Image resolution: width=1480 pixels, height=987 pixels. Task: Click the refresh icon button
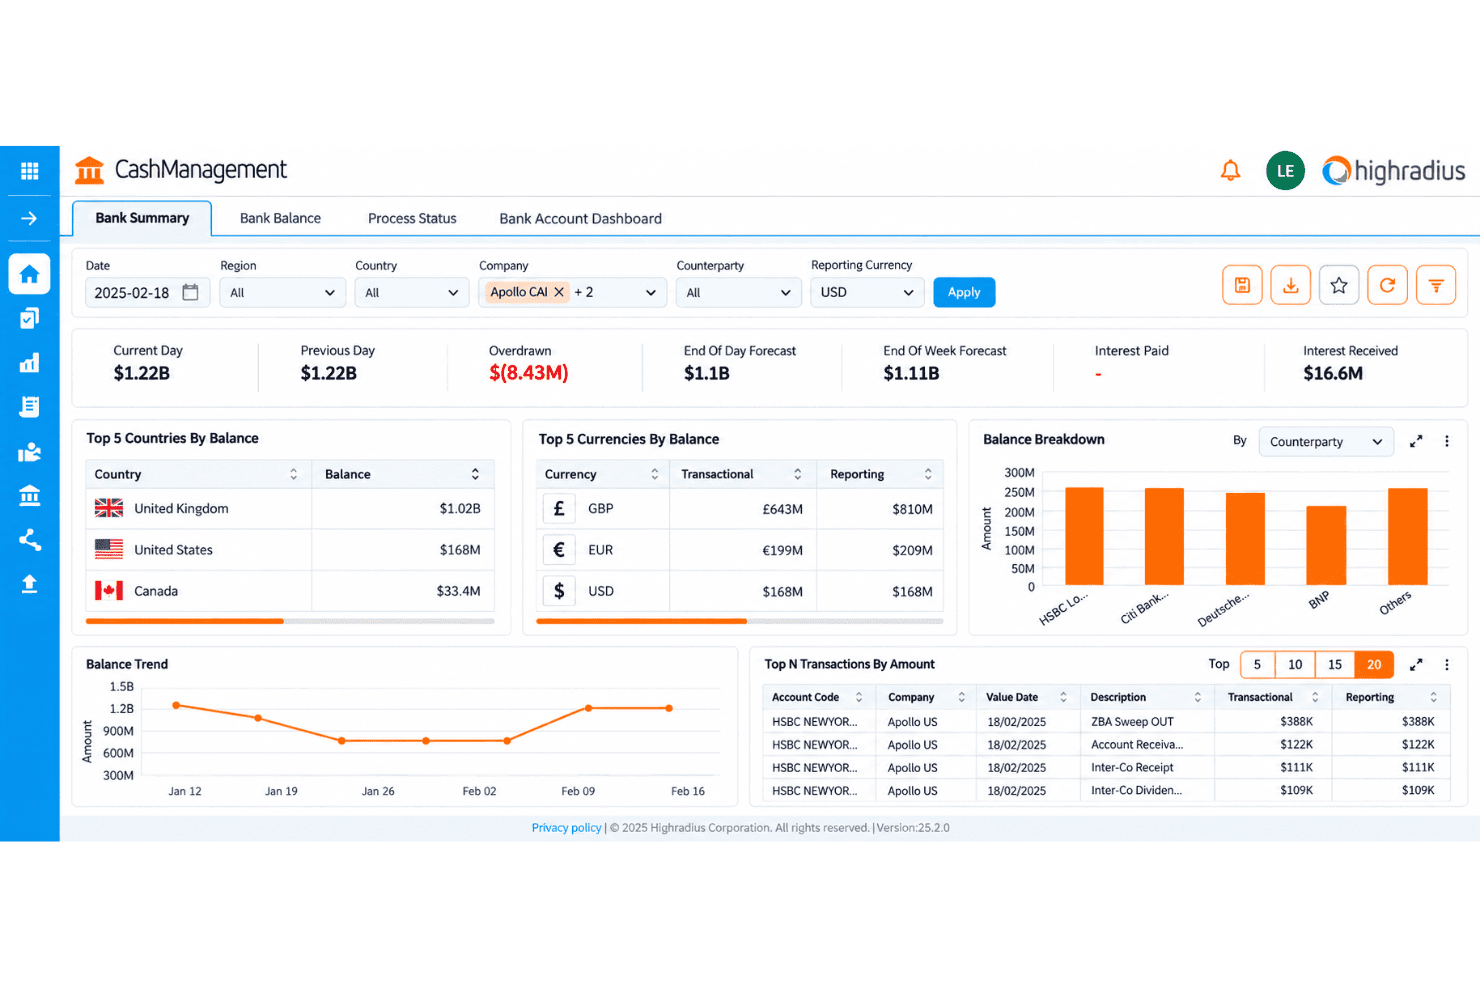1387,285
